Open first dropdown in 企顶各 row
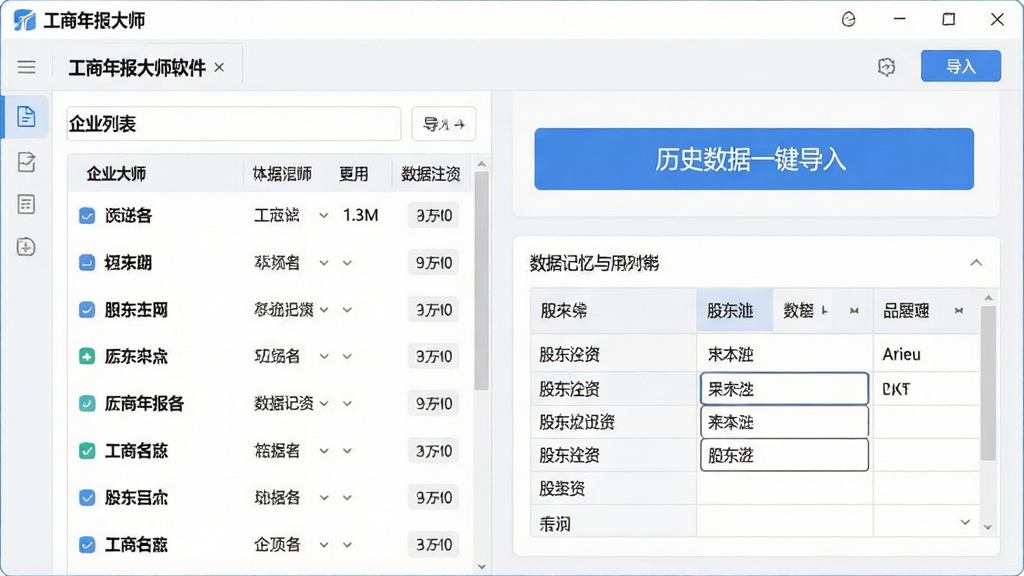The image size is (1024, 576). [323, 545]
